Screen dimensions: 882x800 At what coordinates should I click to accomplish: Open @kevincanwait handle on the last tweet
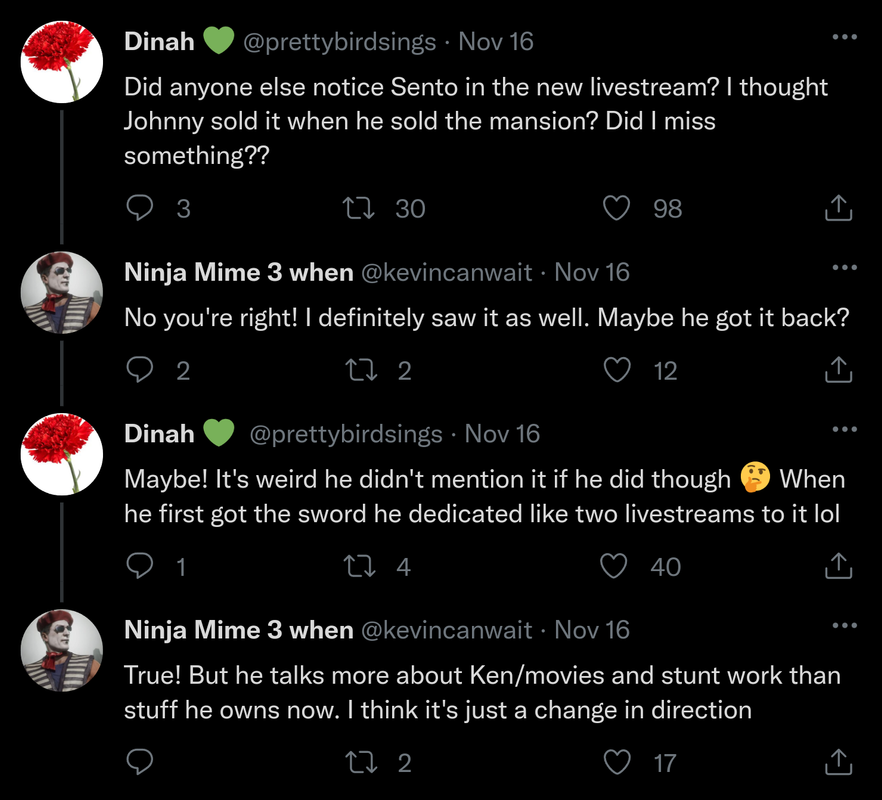point(445,630)
